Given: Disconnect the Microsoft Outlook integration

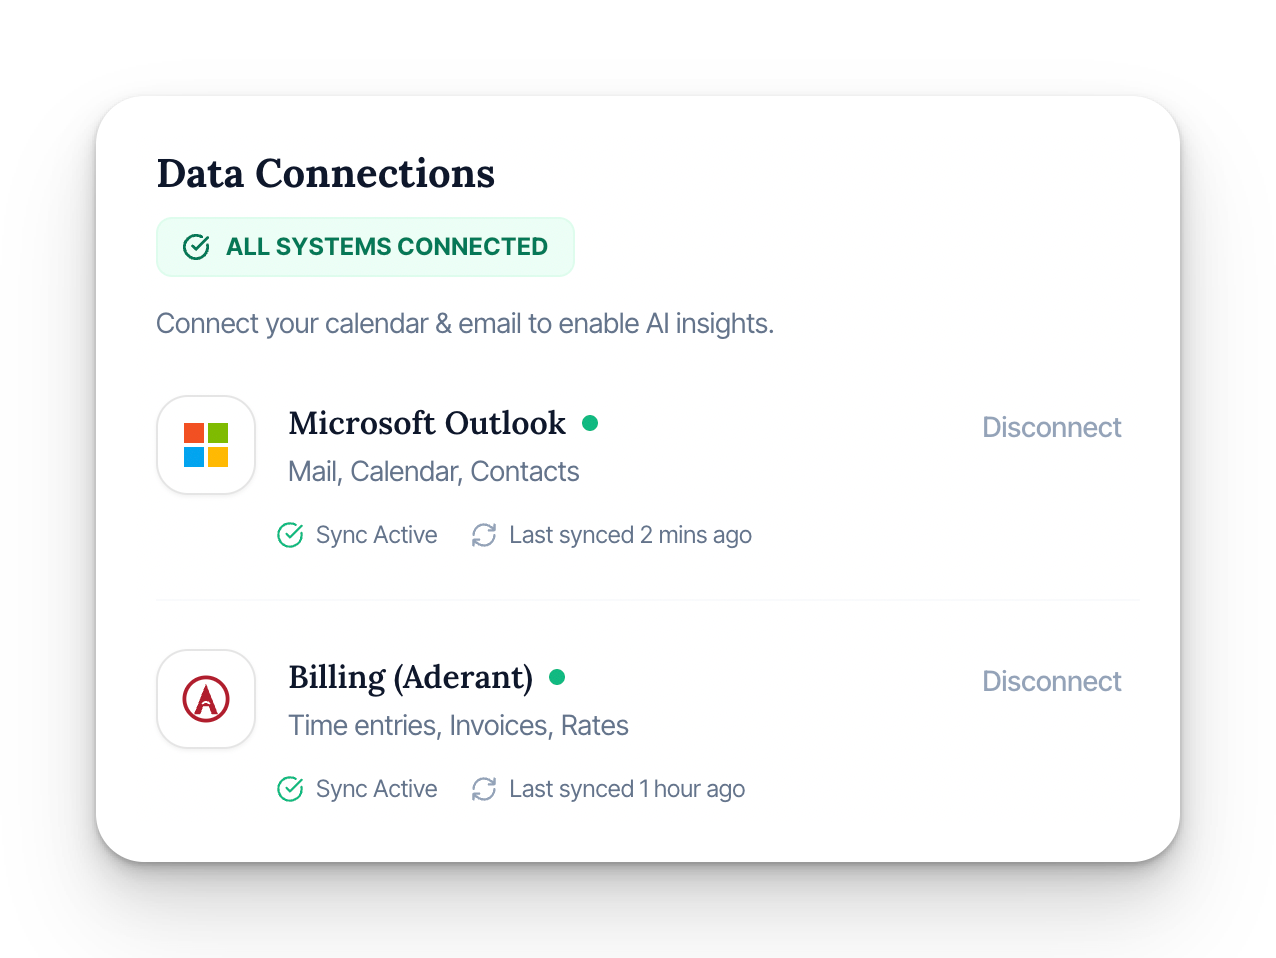Looking at the screenshot, I should click(1051, 427).
